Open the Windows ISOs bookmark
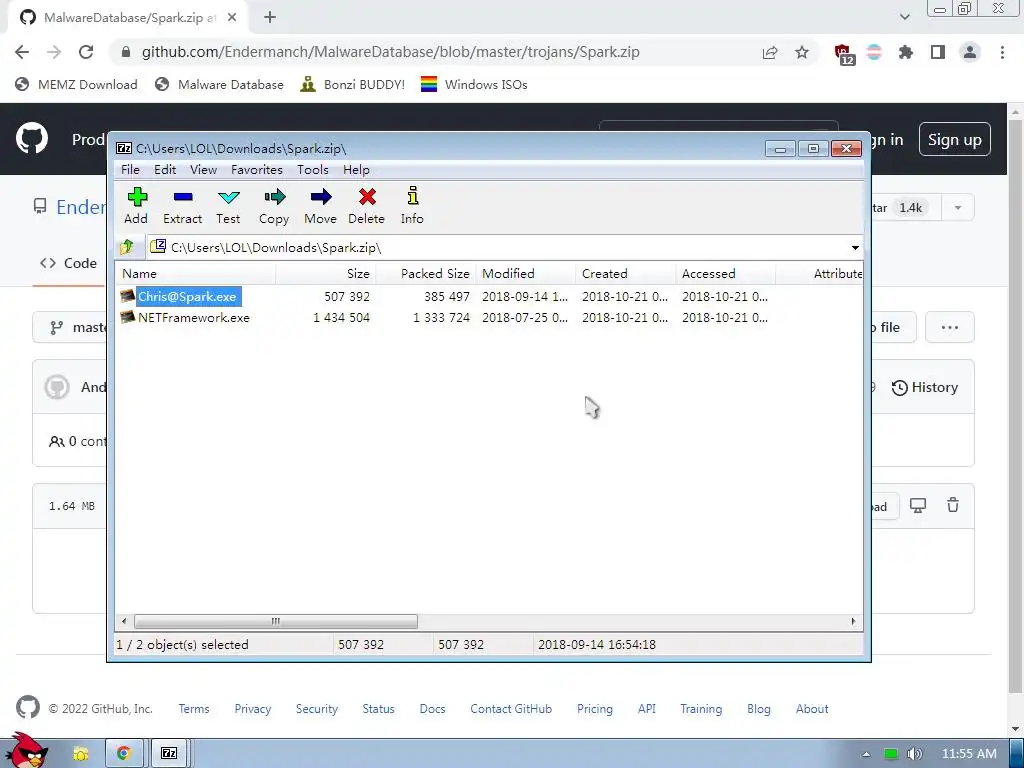Image resolution: width=1024 pixels, height=768 pixels. point(474,84)
